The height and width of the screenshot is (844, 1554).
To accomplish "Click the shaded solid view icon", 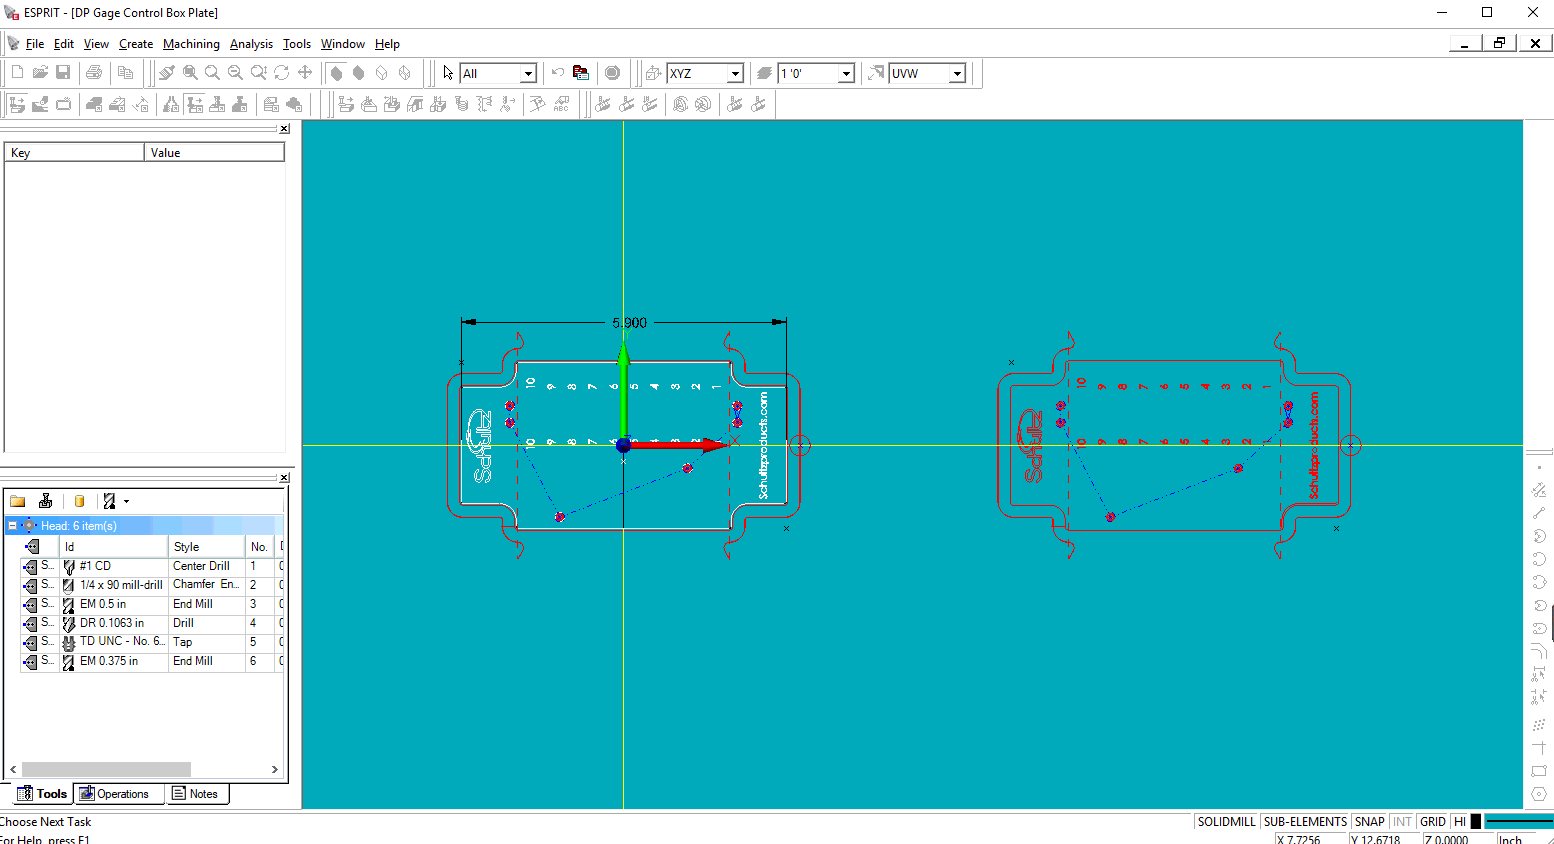I will pyautogui.click(x=337, y=72).
